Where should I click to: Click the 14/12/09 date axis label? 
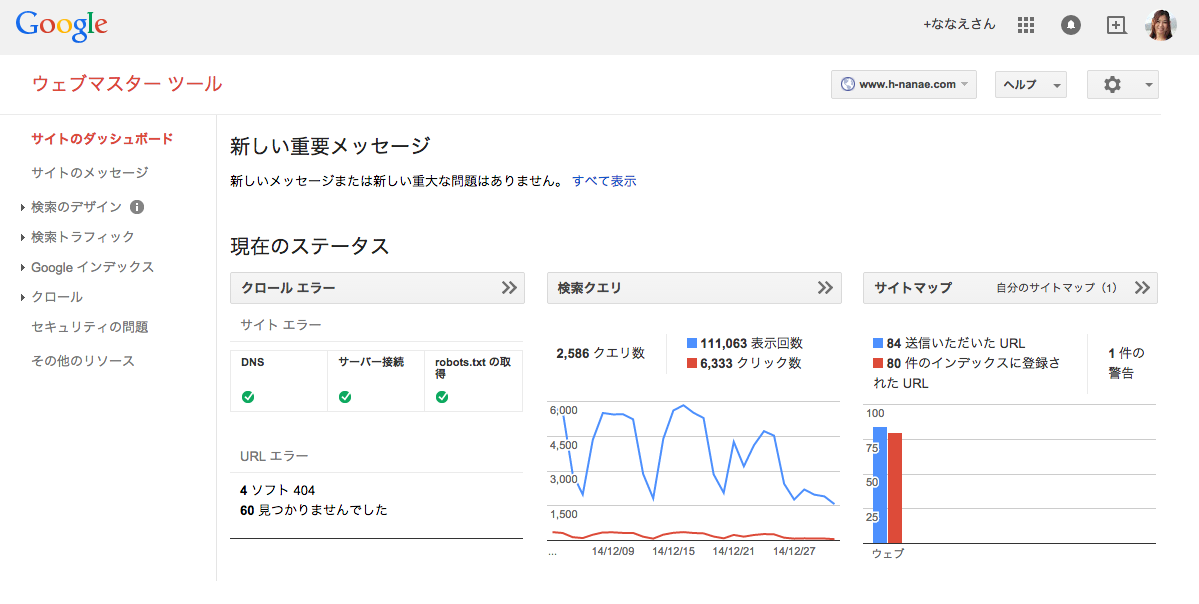pos(613,551)
